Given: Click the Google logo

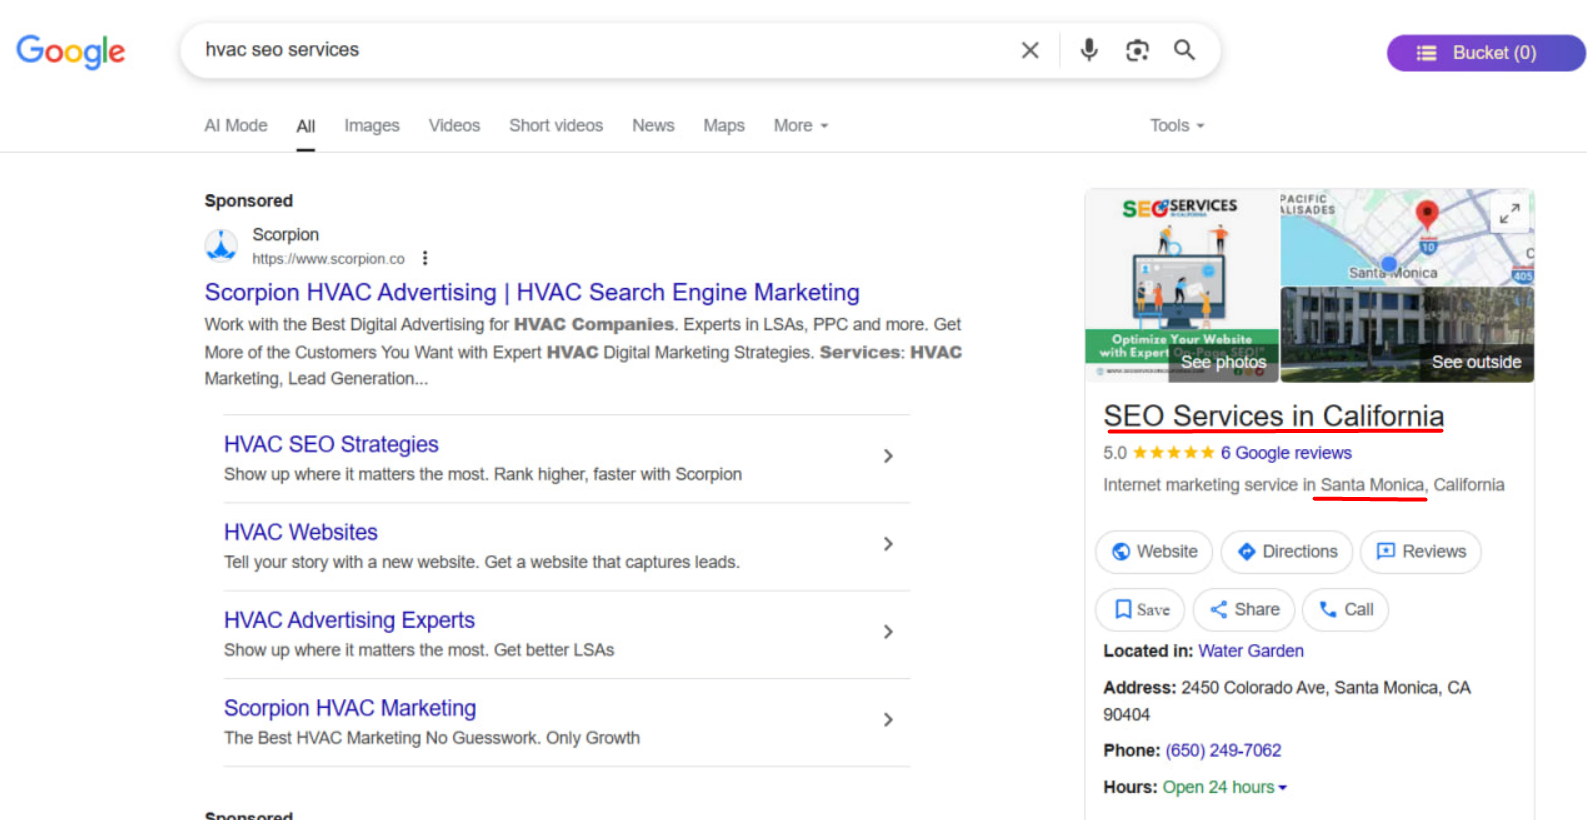Looking at the screenshot, I should (x=71, y=51).
